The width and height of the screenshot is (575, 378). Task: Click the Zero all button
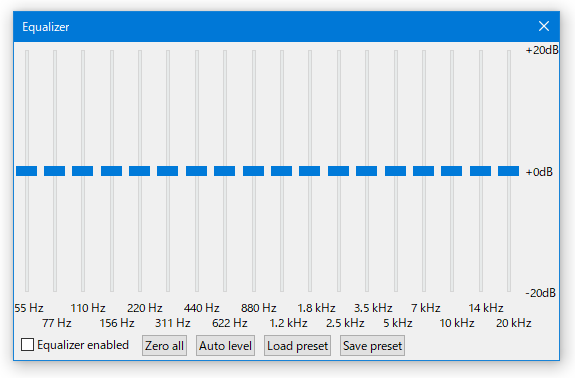pyautogui.click(x=164, y=345)
